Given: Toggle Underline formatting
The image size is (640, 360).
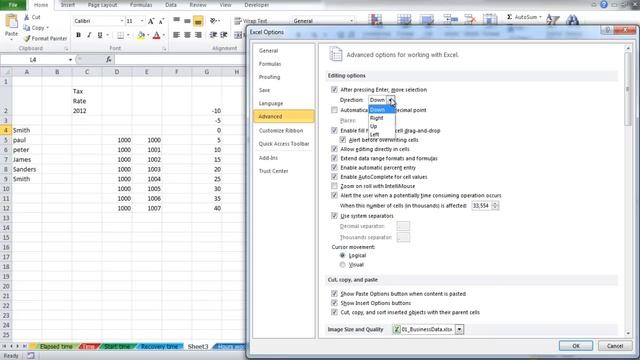Looking at the screenshot, I should pos(100,36).
